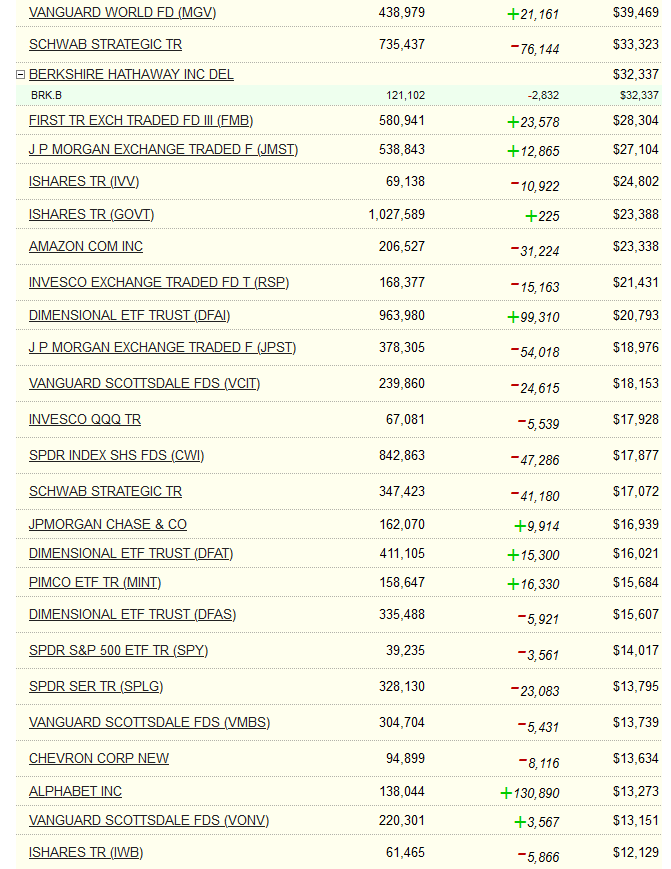Open J P MORGAN EXCHANGE TRADED F (JMST)

click(x=163, y=150)
